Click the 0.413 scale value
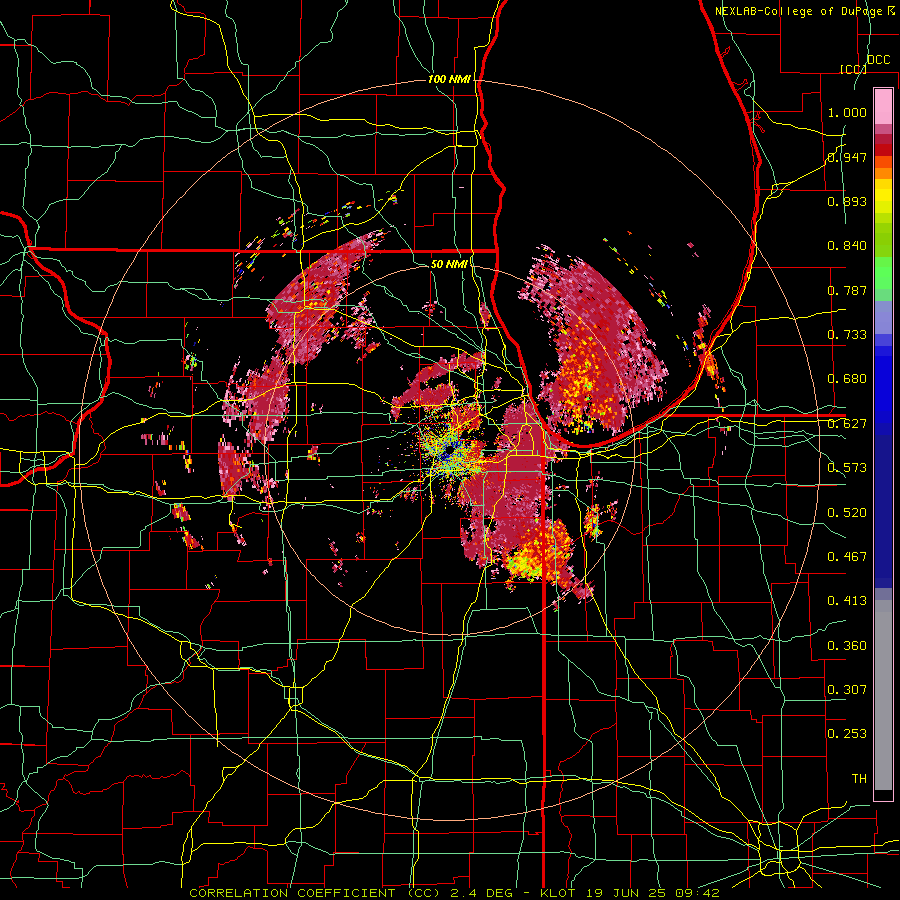This screenshot has height=900, width=900. [x=847, y=601]
